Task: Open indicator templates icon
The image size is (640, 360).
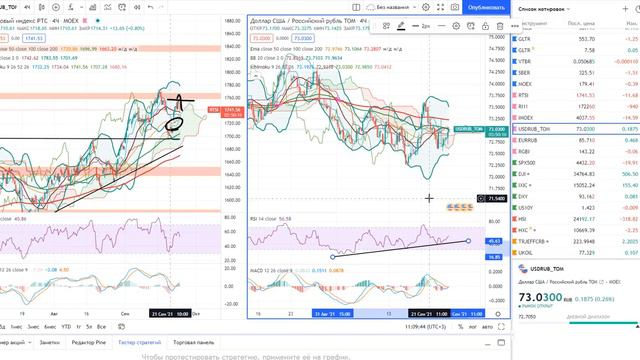Action: [x=107, y=7]
